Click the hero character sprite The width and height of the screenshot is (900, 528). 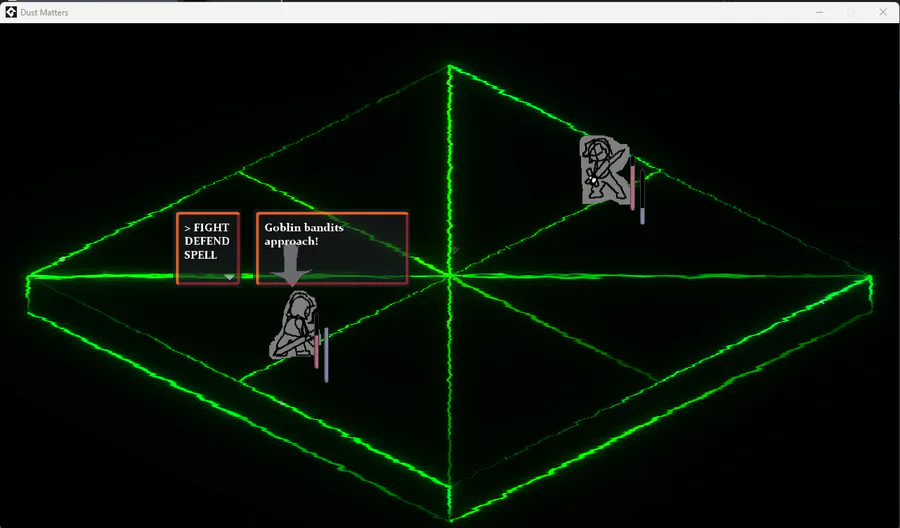click(x=293, y=325)
